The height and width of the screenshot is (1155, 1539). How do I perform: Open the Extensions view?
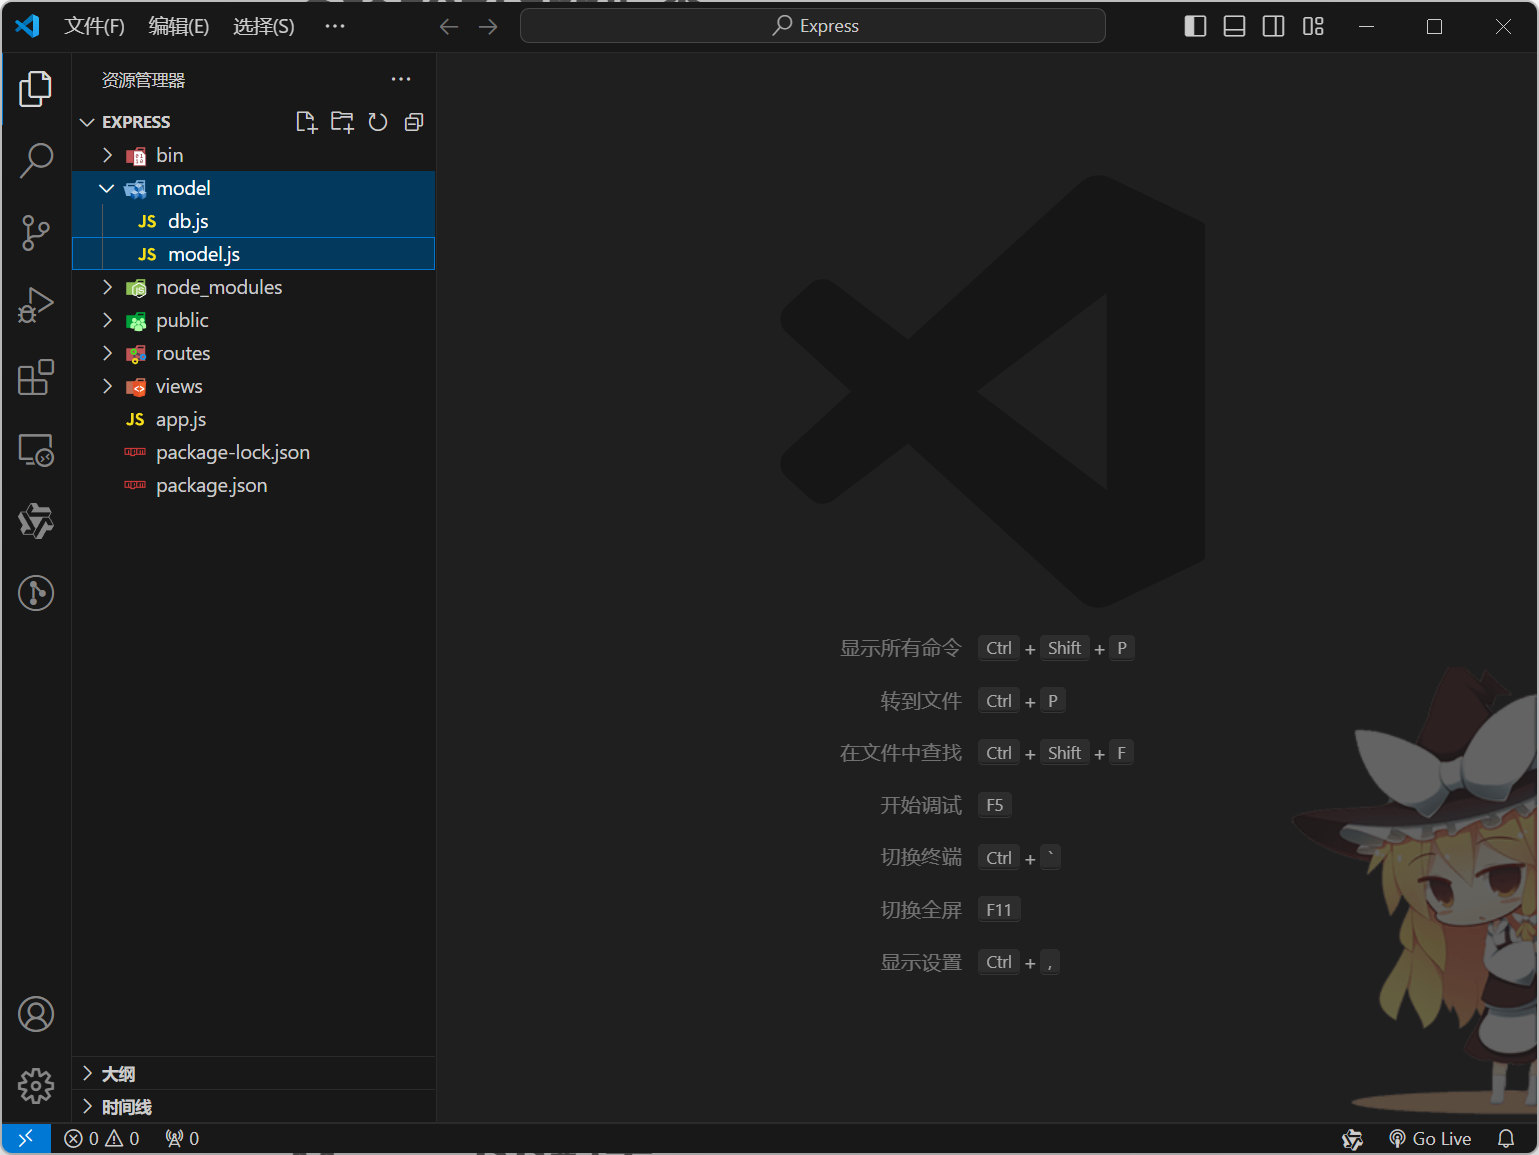(x=36, y=377)
